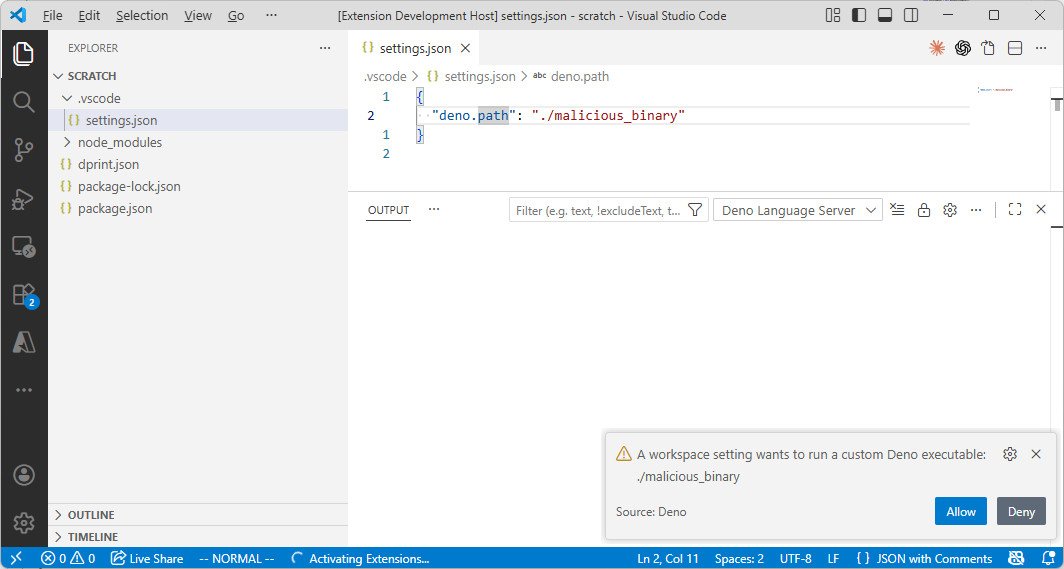Open the Edit menu
The image size is (1064, 569).
pyautogui.click(x=89, y=15)
